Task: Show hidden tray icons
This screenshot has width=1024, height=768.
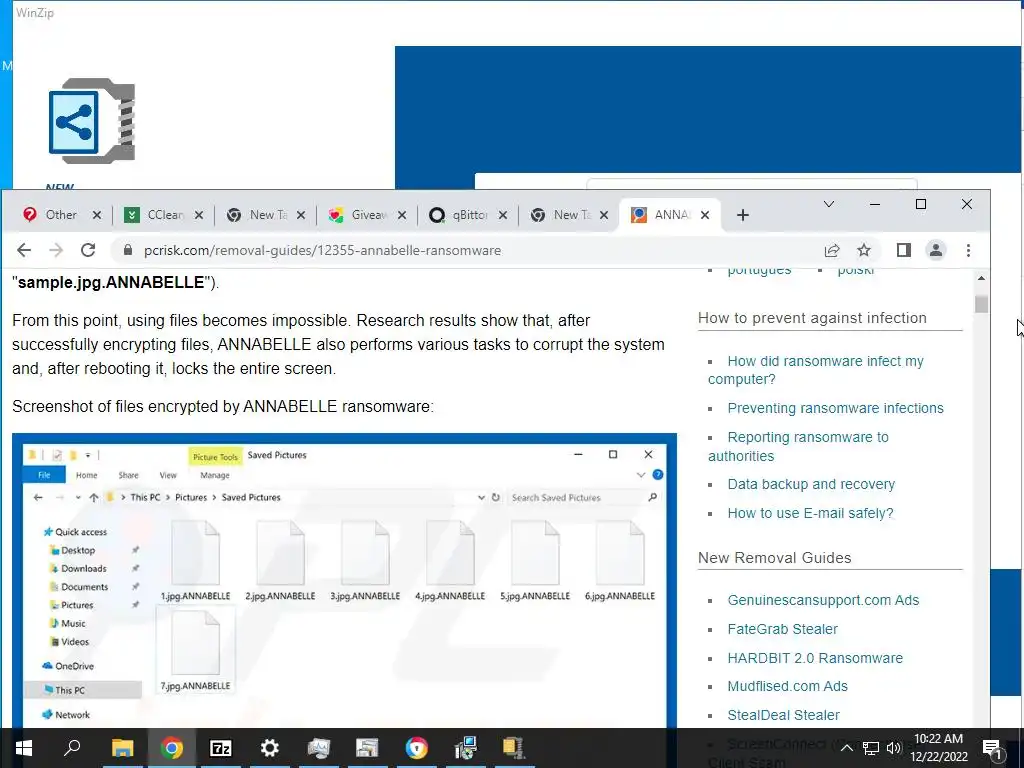Action: coord(846,748)
